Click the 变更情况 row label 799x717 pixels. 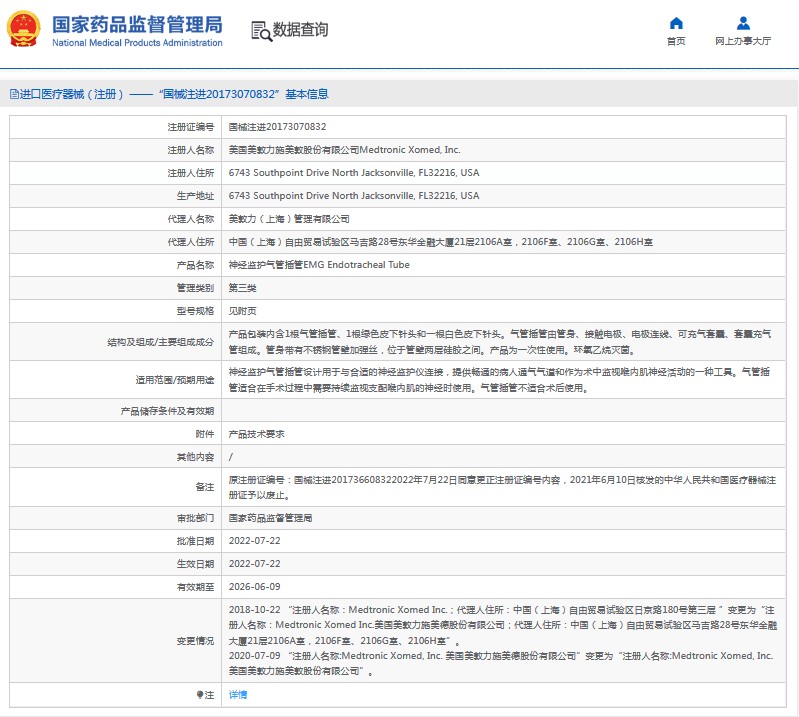[x=195, y=641]
